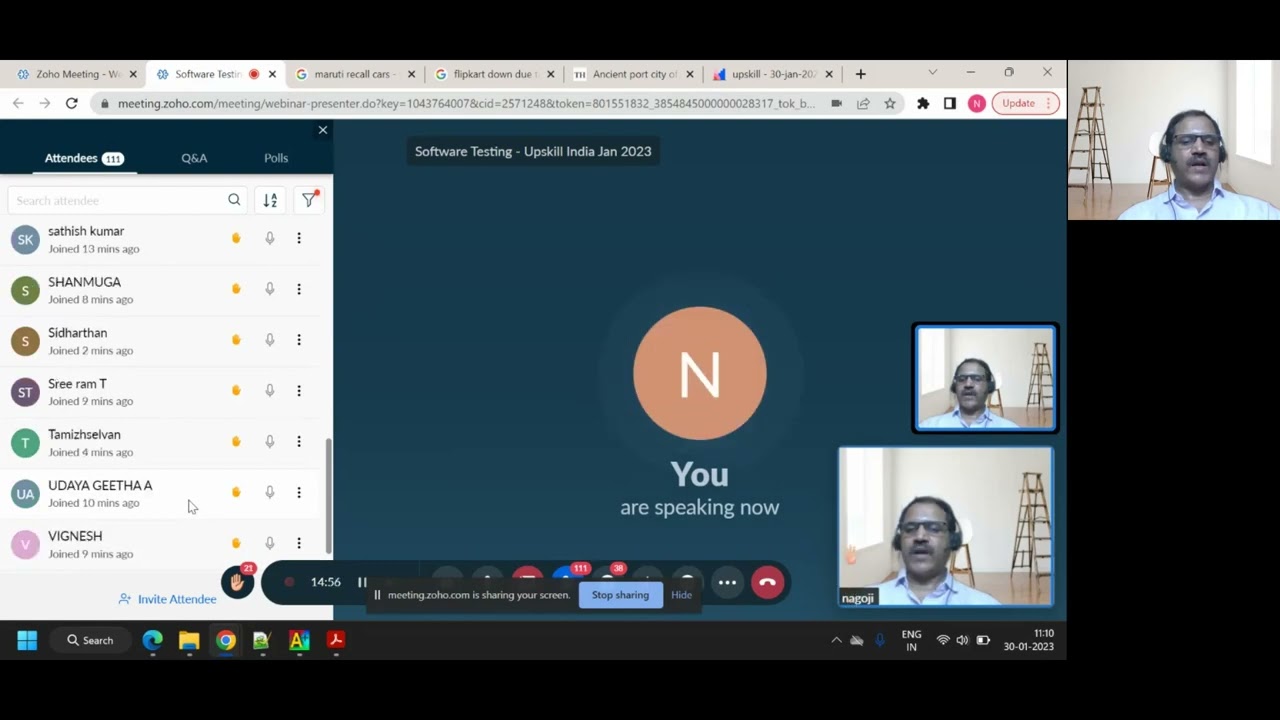Viewport: 1280px width, 720px height.
Task: Click Invite Attendee link
Action: click(167, 599)
